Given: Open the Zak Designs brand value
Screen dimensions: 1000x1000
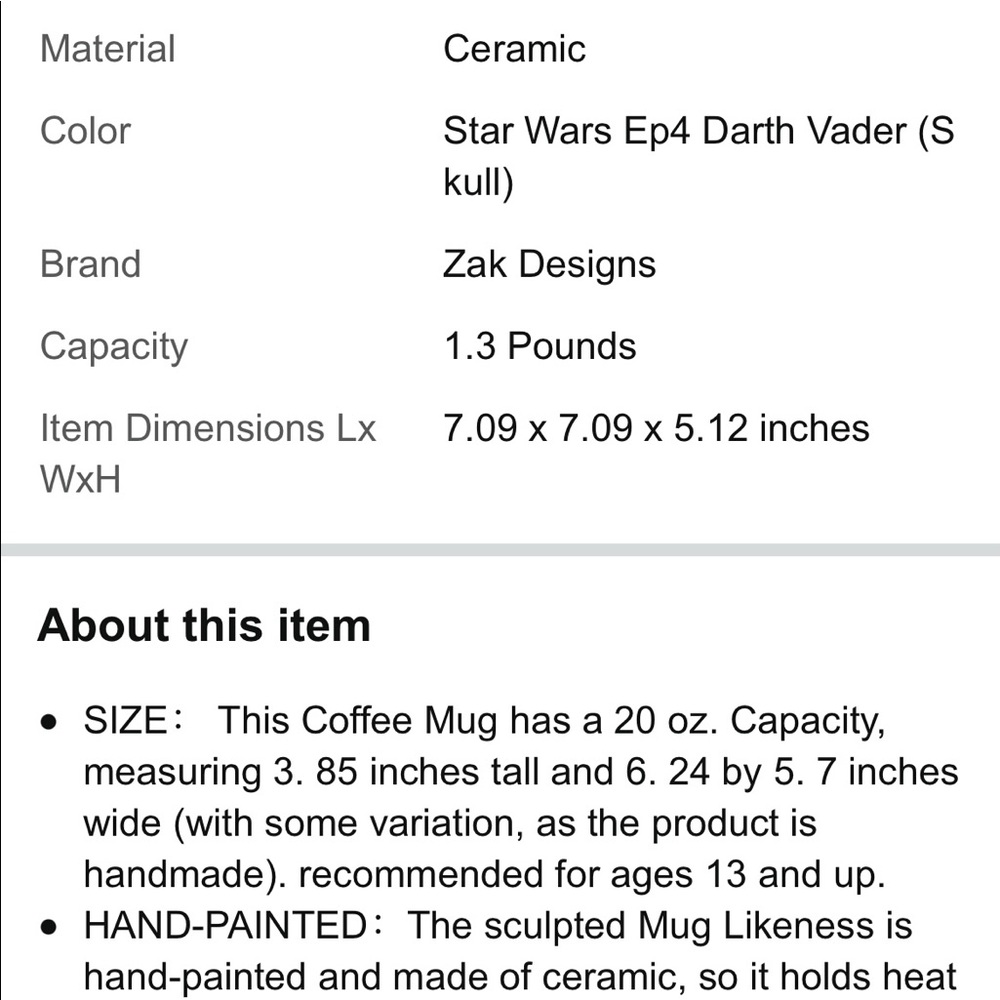Looking at the screenshot, I should 549,264.
